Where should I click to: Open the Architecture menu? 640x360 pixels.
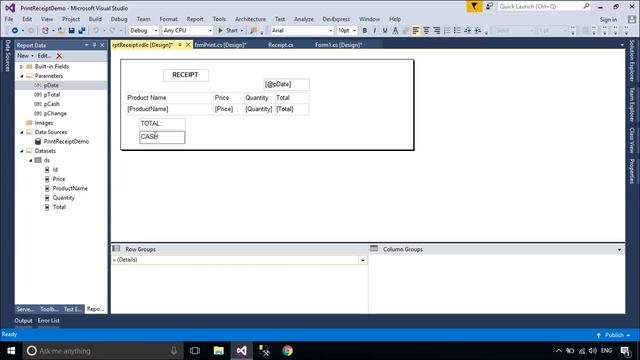tap(250, 19)
